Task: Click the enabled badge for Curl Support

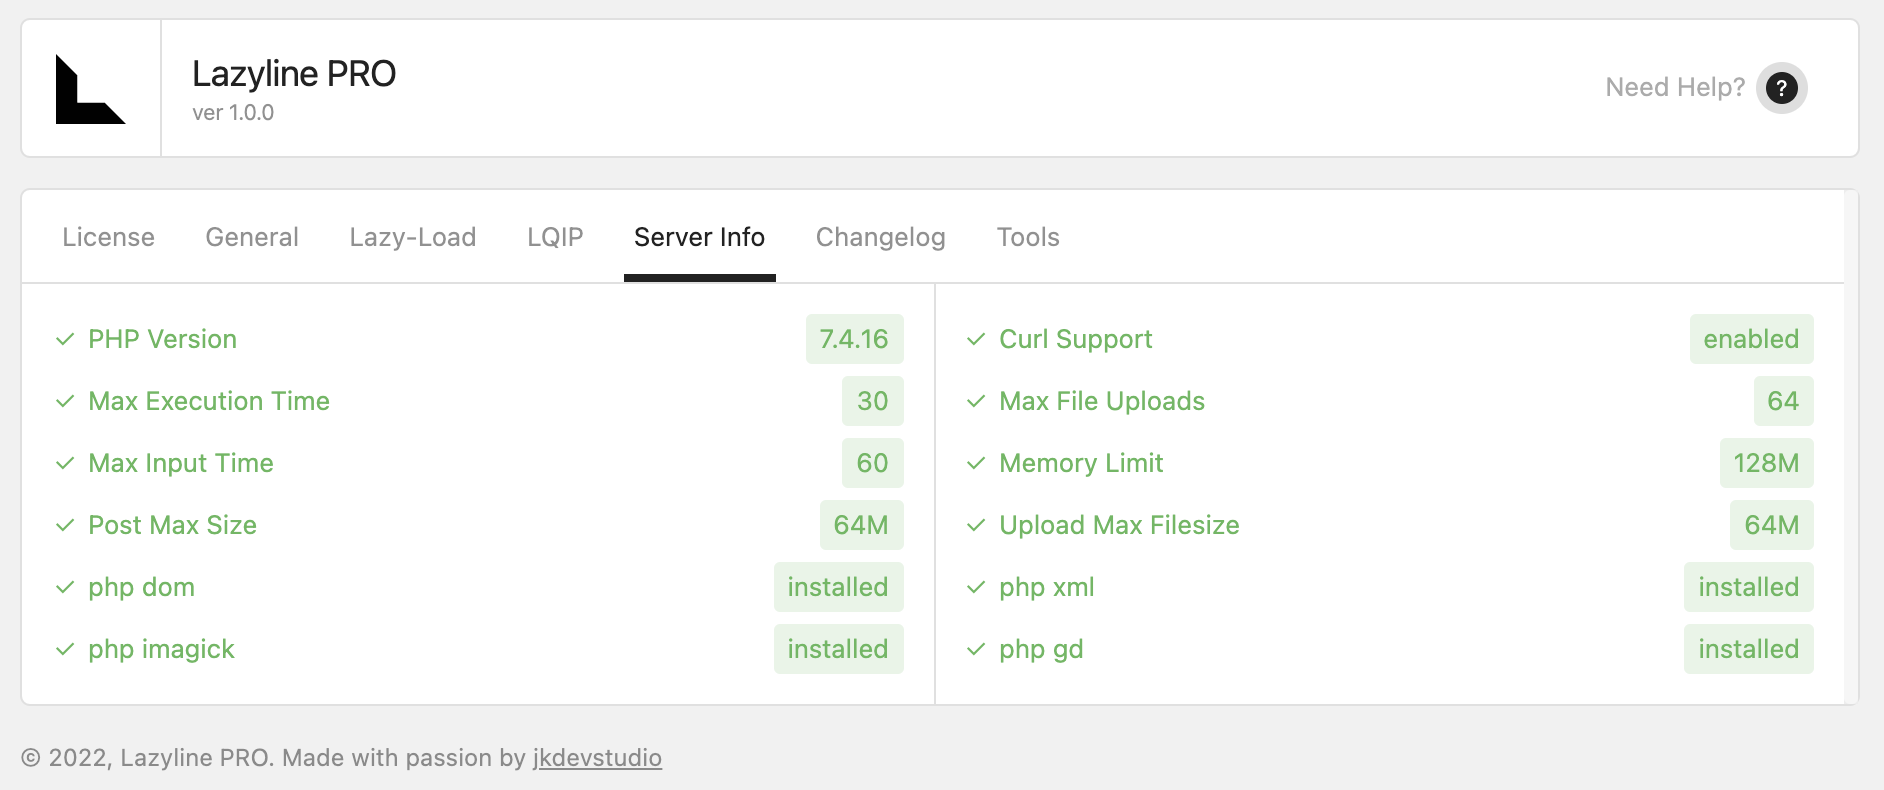Action: tap(1751, 339)
